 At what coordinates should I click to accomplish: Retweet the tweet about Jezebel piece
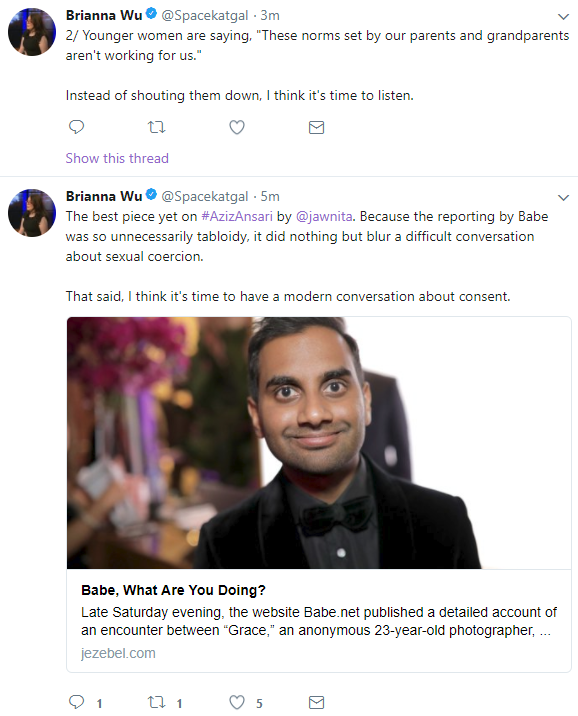point(157,702)
